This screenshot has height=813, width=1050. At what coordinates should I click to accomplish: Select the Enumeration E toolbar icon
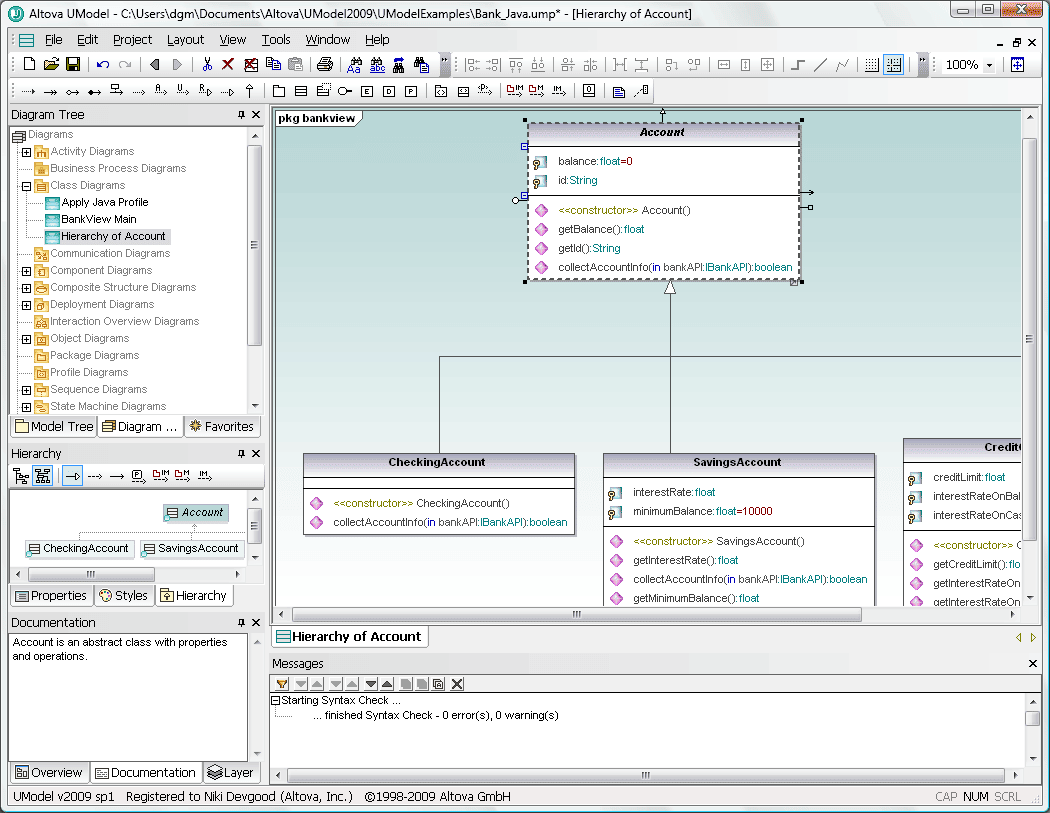tap(367, 90)
